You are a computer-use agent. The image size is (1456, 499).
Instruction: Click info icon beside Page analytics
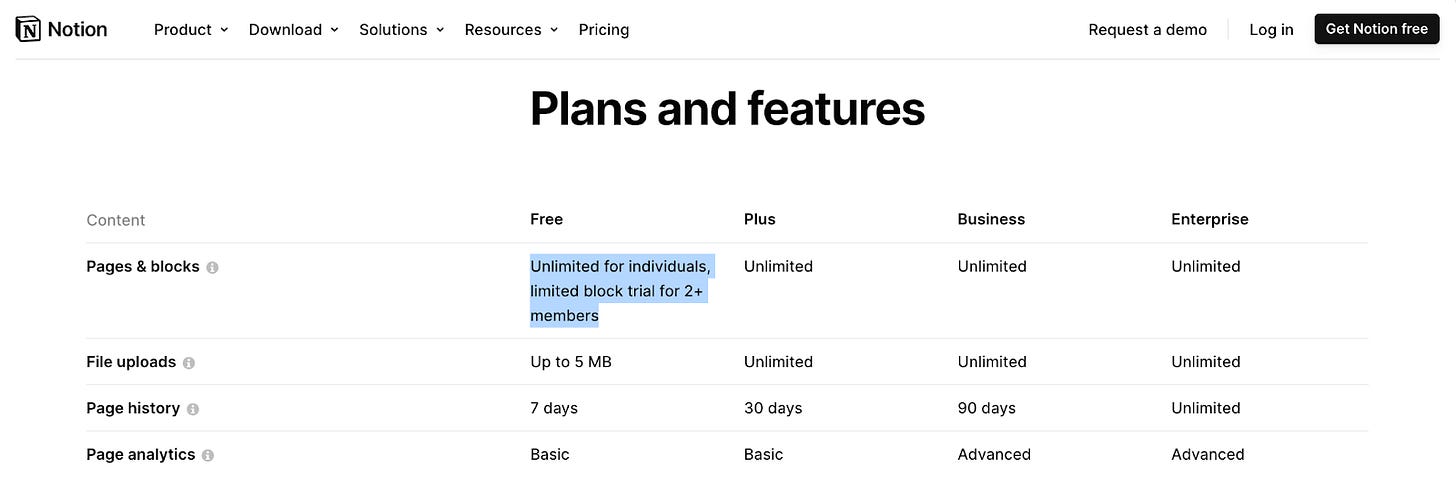coord(208,455)
